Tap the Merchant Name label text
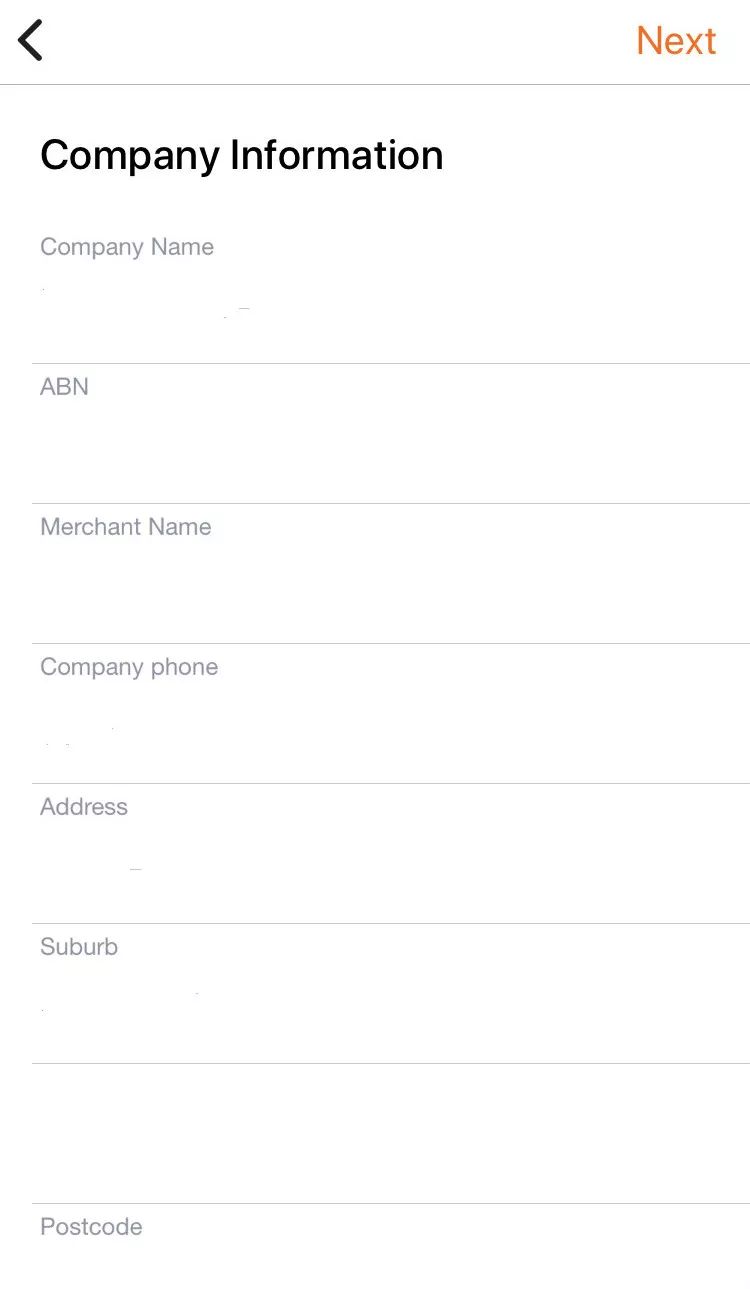 coord(126,527)
